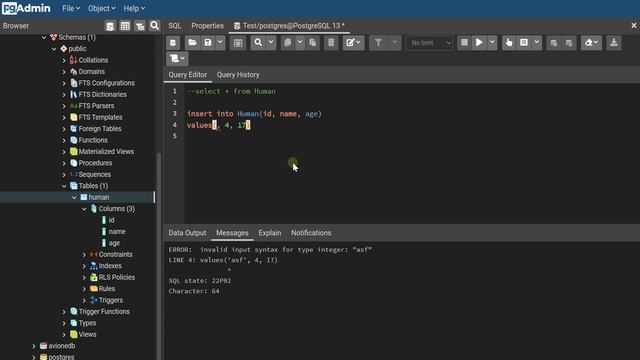
Task: Open the Server browser toolbar icon
Action: coord(110,26)
